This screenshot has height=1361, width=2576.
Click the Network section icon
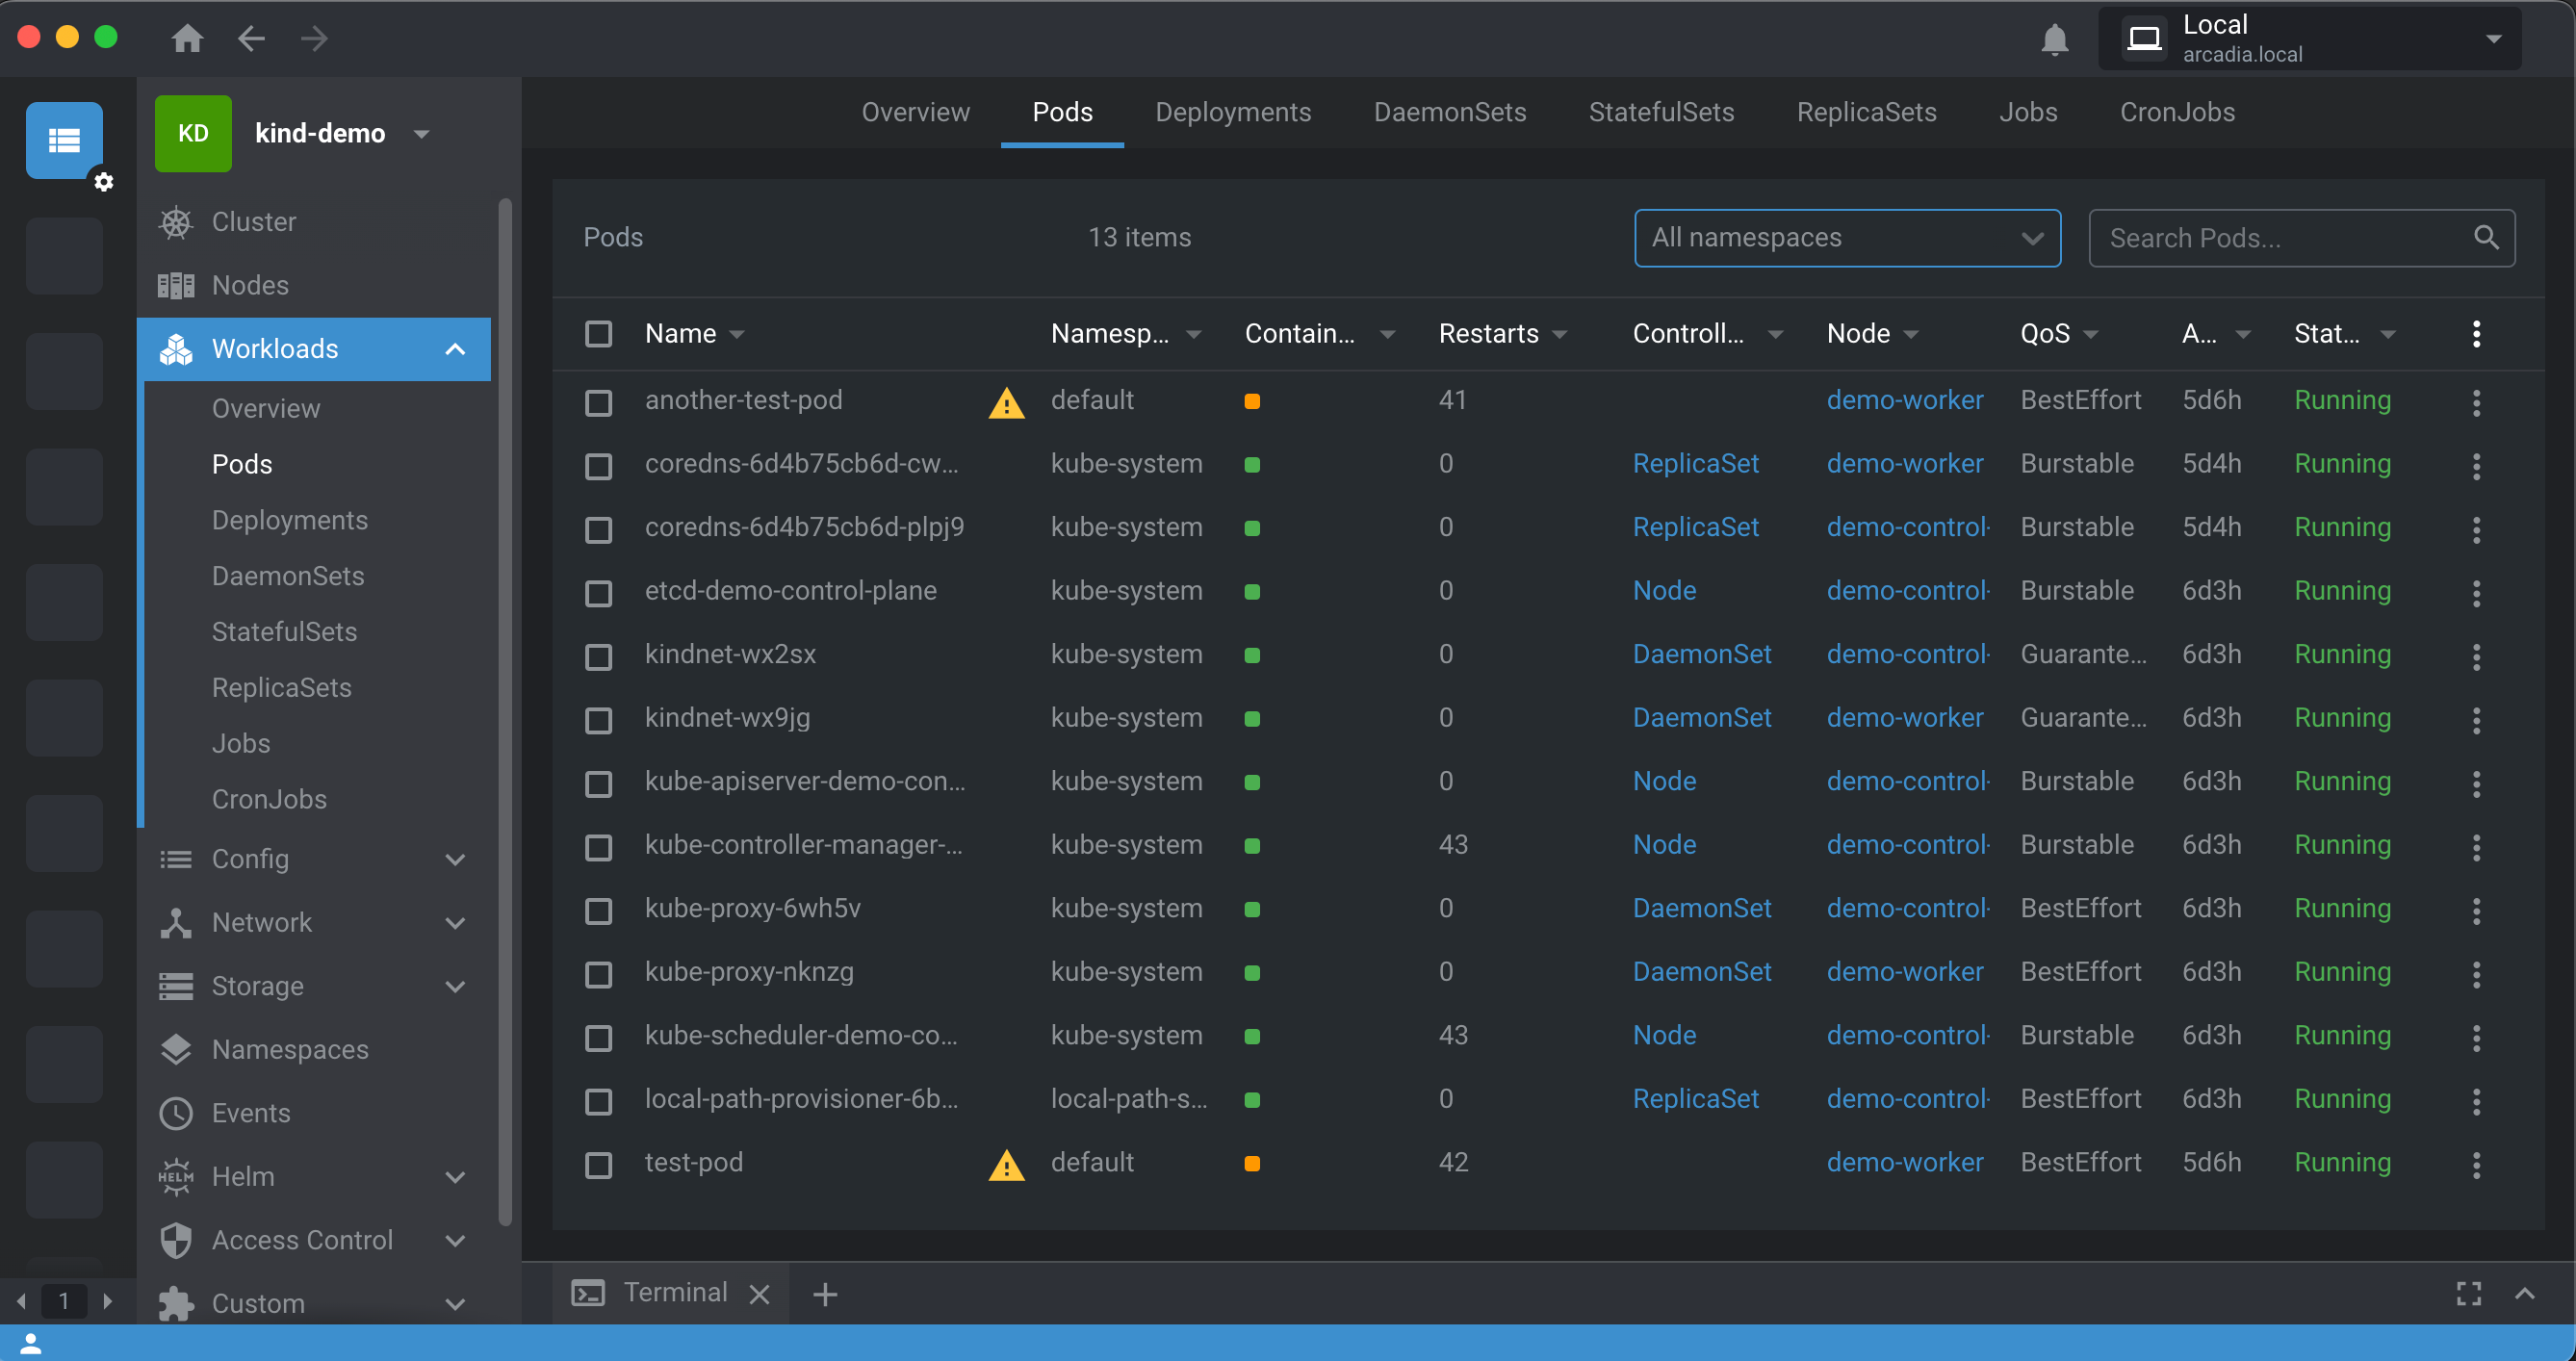[177, 921]
